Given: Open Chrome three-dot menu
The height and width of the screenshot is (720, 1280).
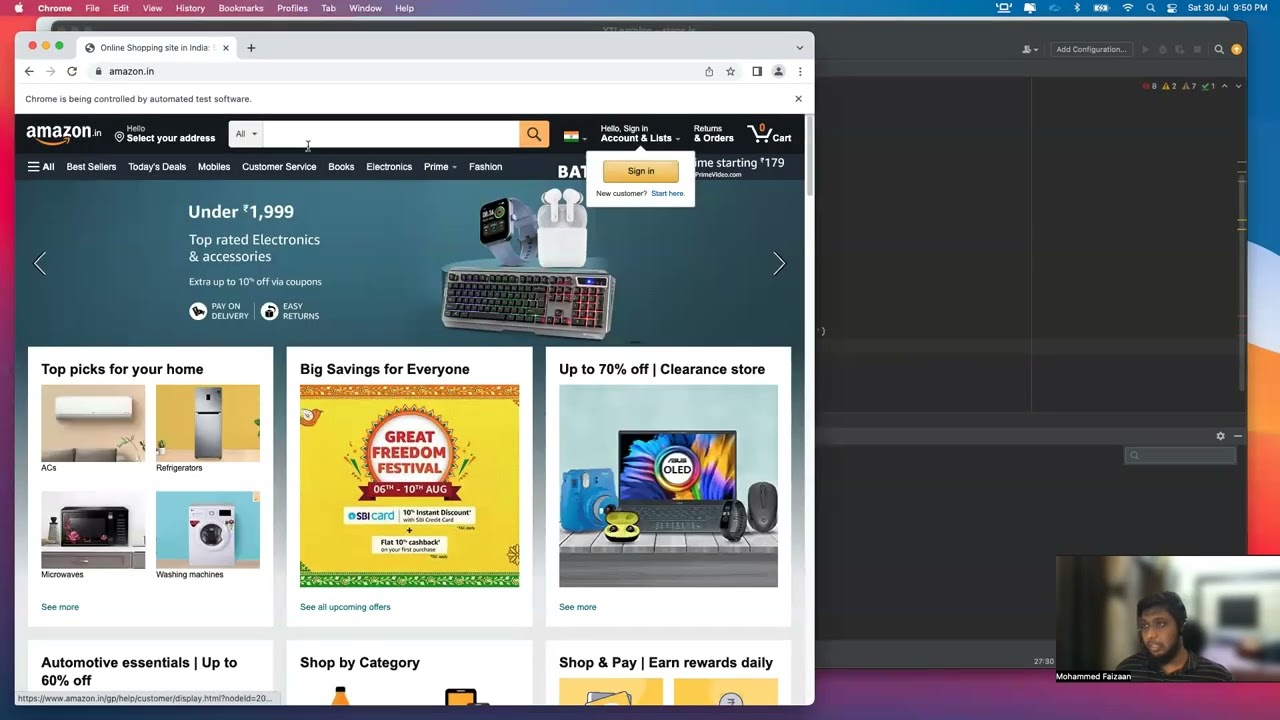Looking at the screenshot, I should click(800, 71).
